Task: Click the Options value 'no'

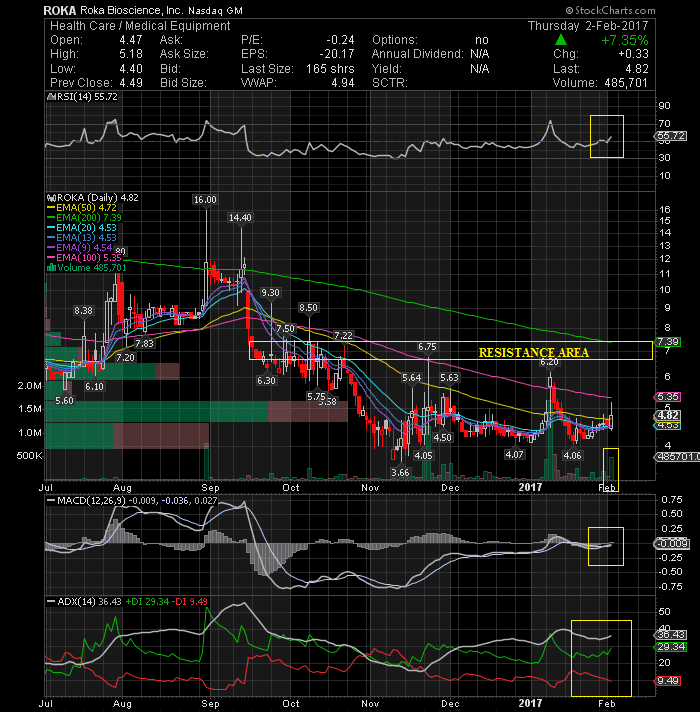Action: [482, 40]
